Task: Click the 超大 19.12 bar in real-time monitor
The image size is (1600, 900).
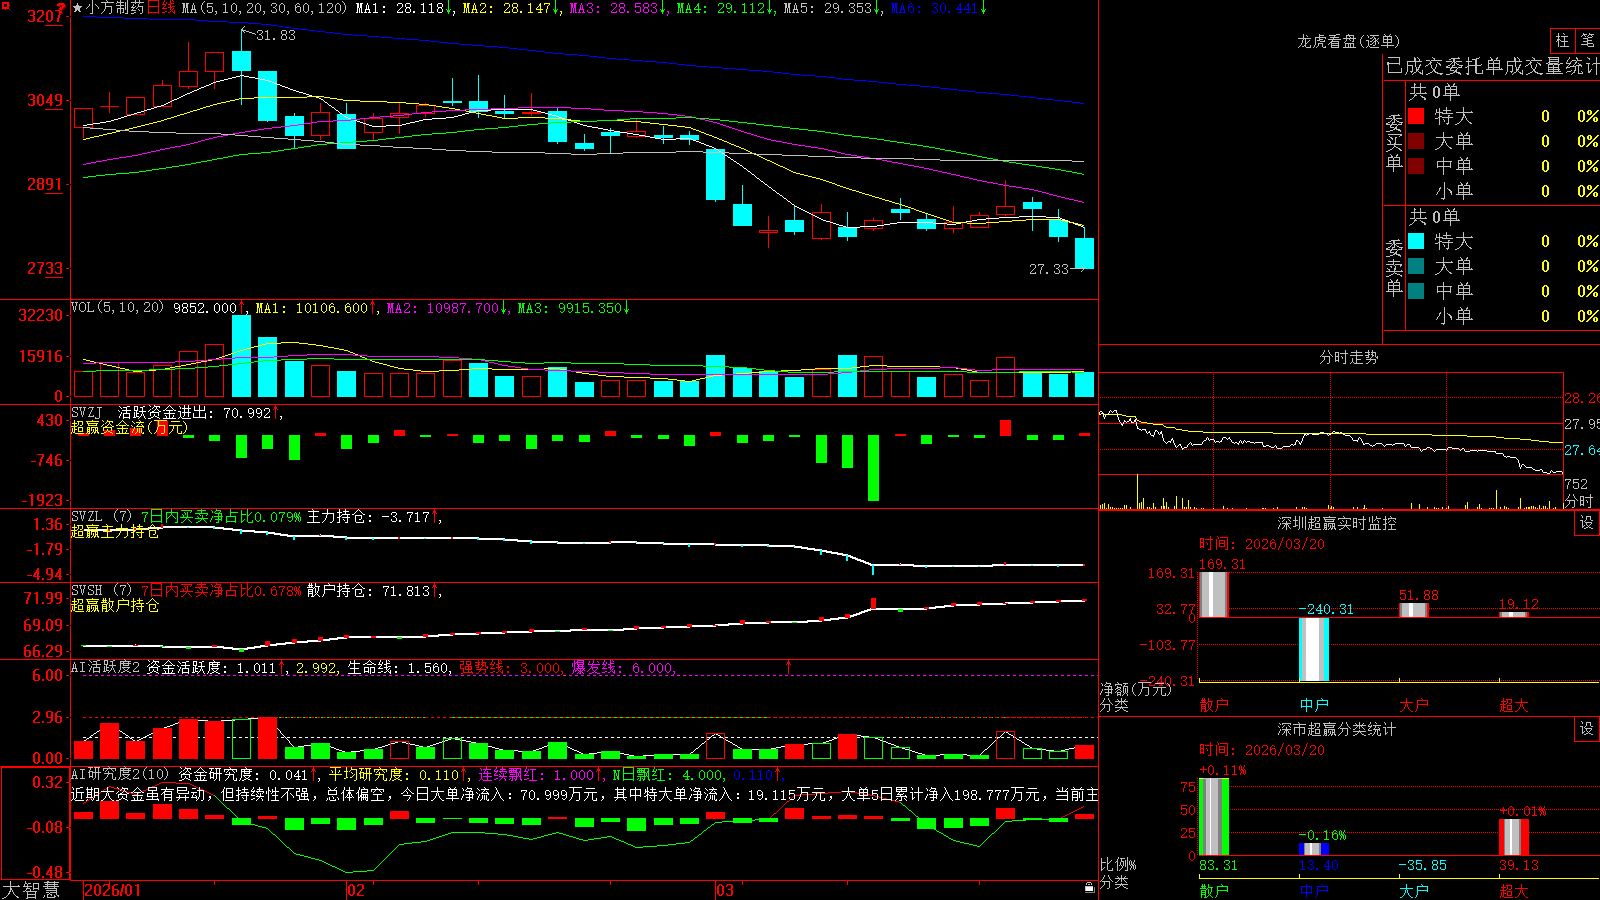Action: [1514, 615]
